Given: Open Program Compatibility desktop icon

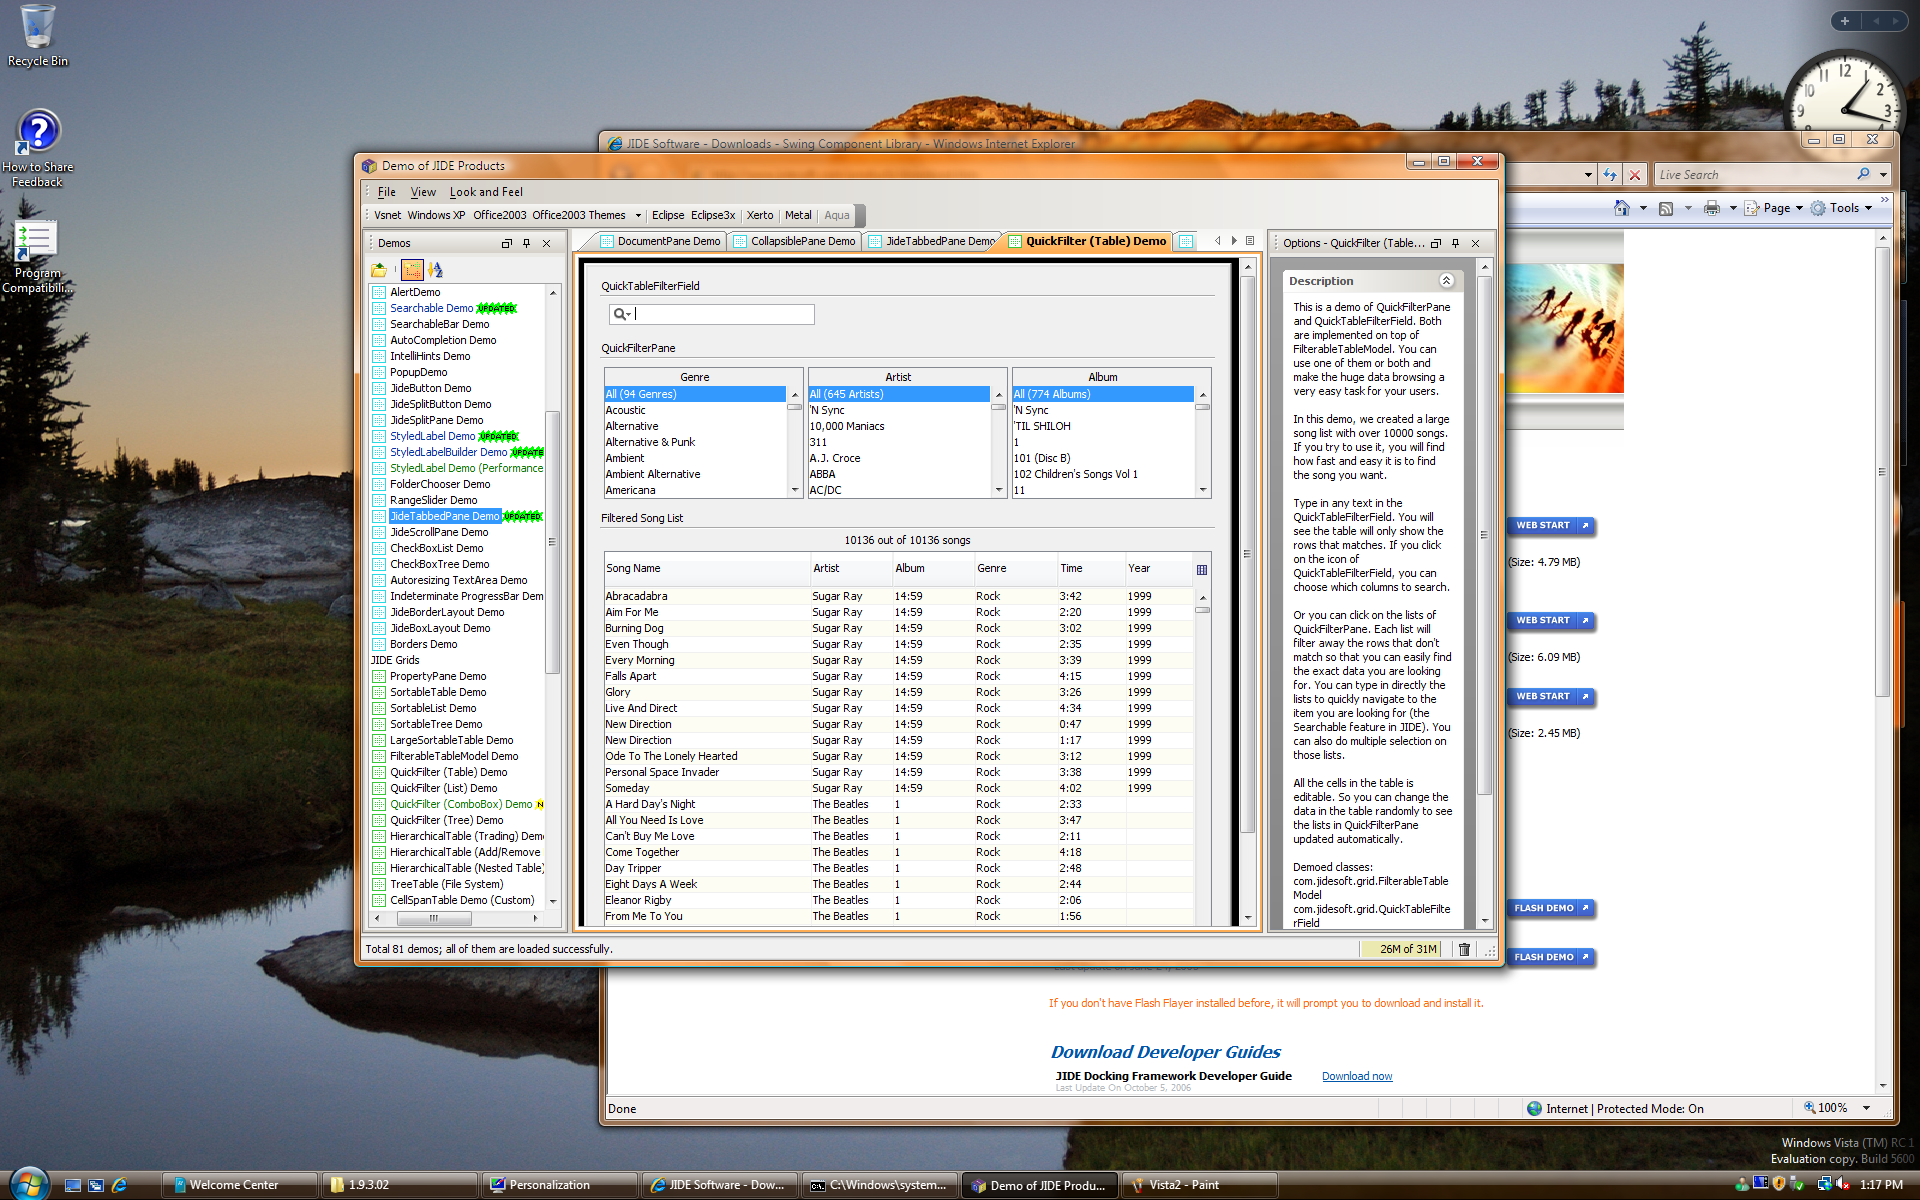Looking at the screenshot, I should 38,257.
